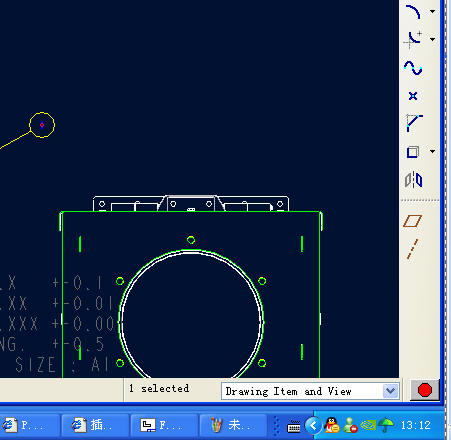Switch to the 'P...' Internet Explorer taskbar item
The width and height of the screenshot is (451, 440).
[30, 425]
